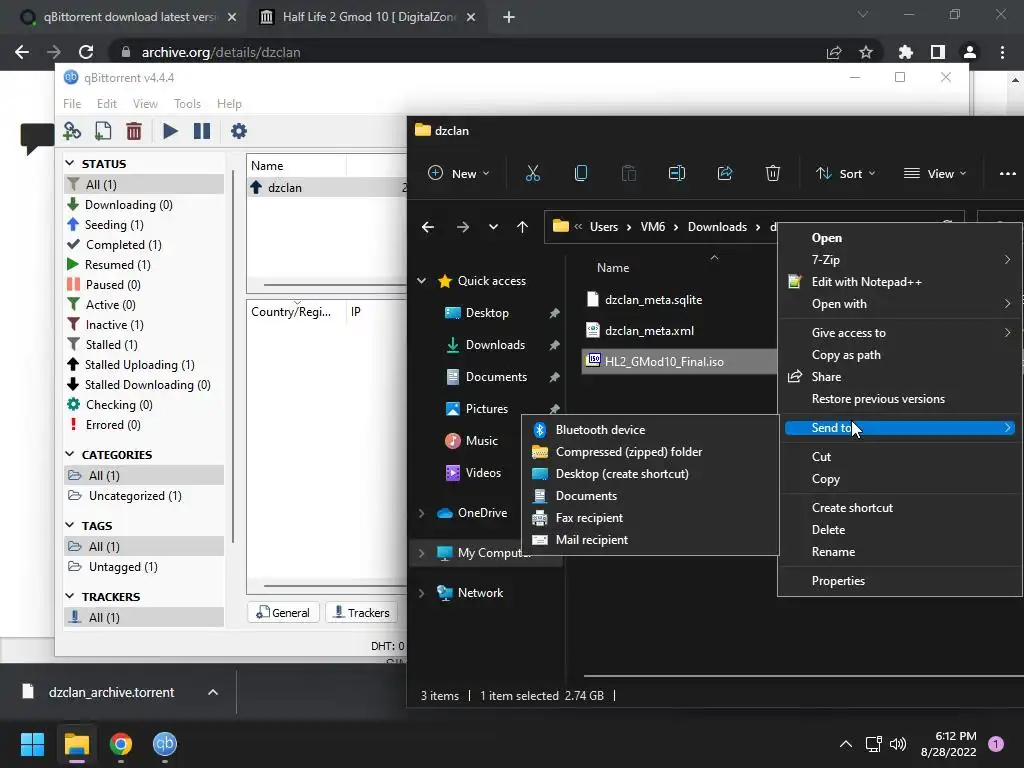Show hidden tray icons chevron
This screenshot has height=768, width=1024.
click(x=846, y=744)
